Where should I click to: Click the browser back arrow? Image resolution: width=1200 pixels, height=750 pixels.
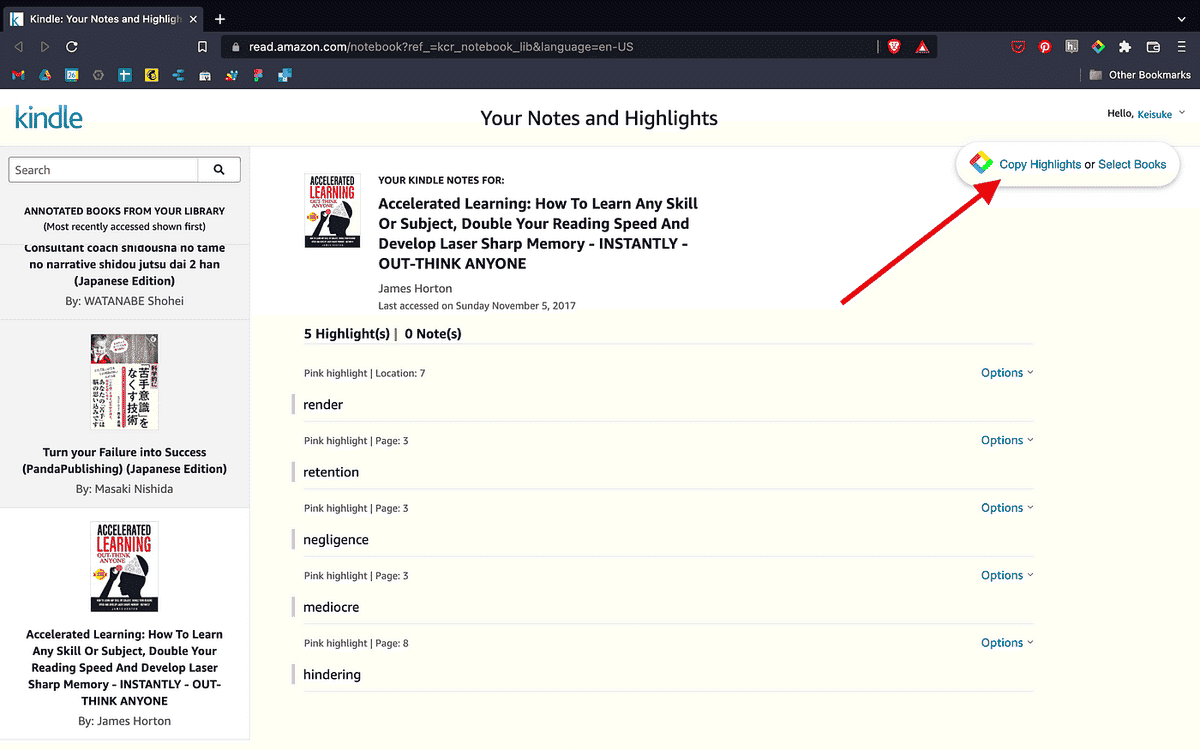18,47
